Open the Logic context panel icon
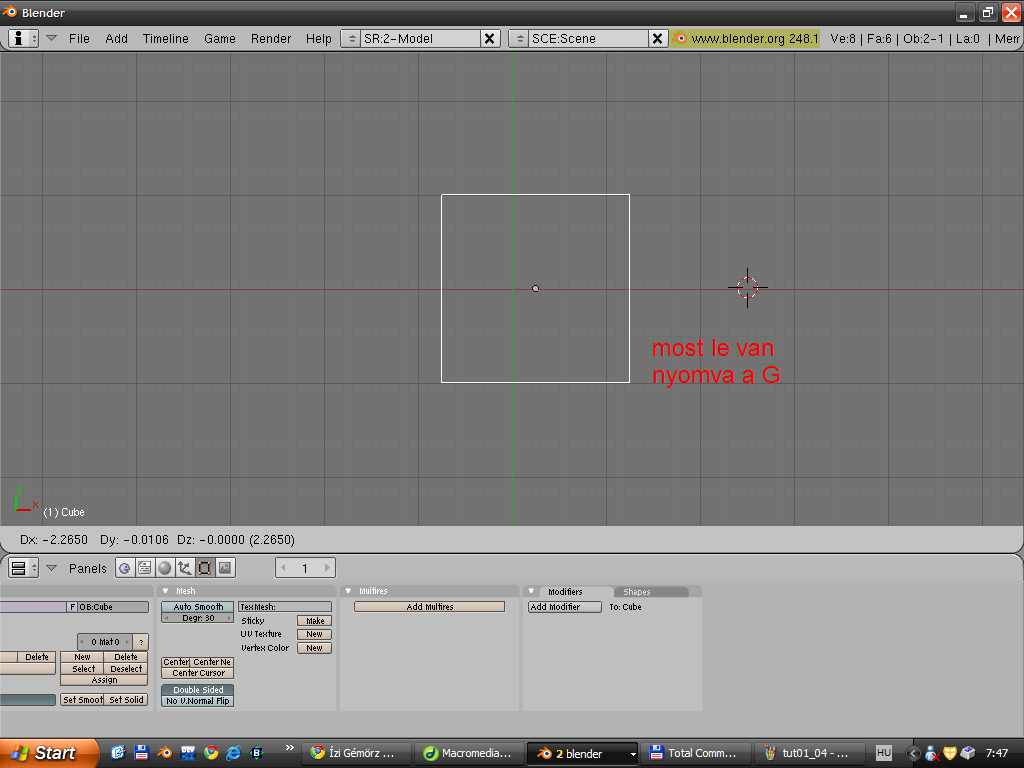The image size is (1024, 768). pyautogui.click(x=125, y=568)
